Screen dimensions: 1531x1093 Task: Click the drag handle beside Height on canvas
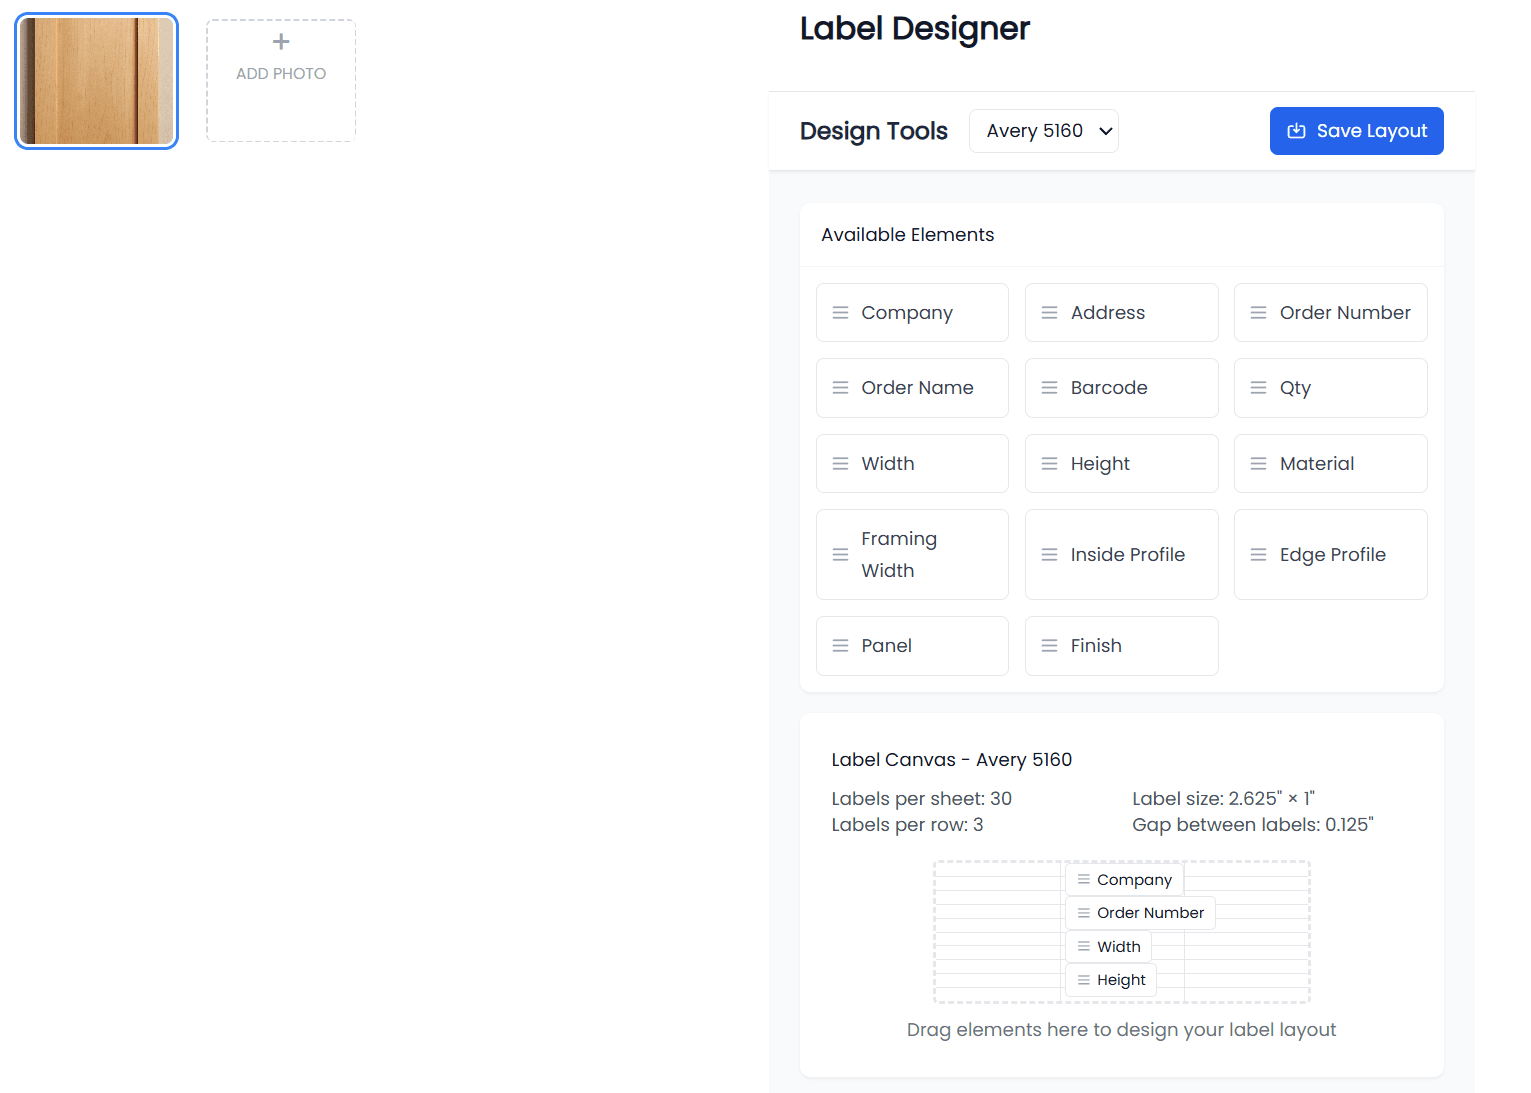1084,980
